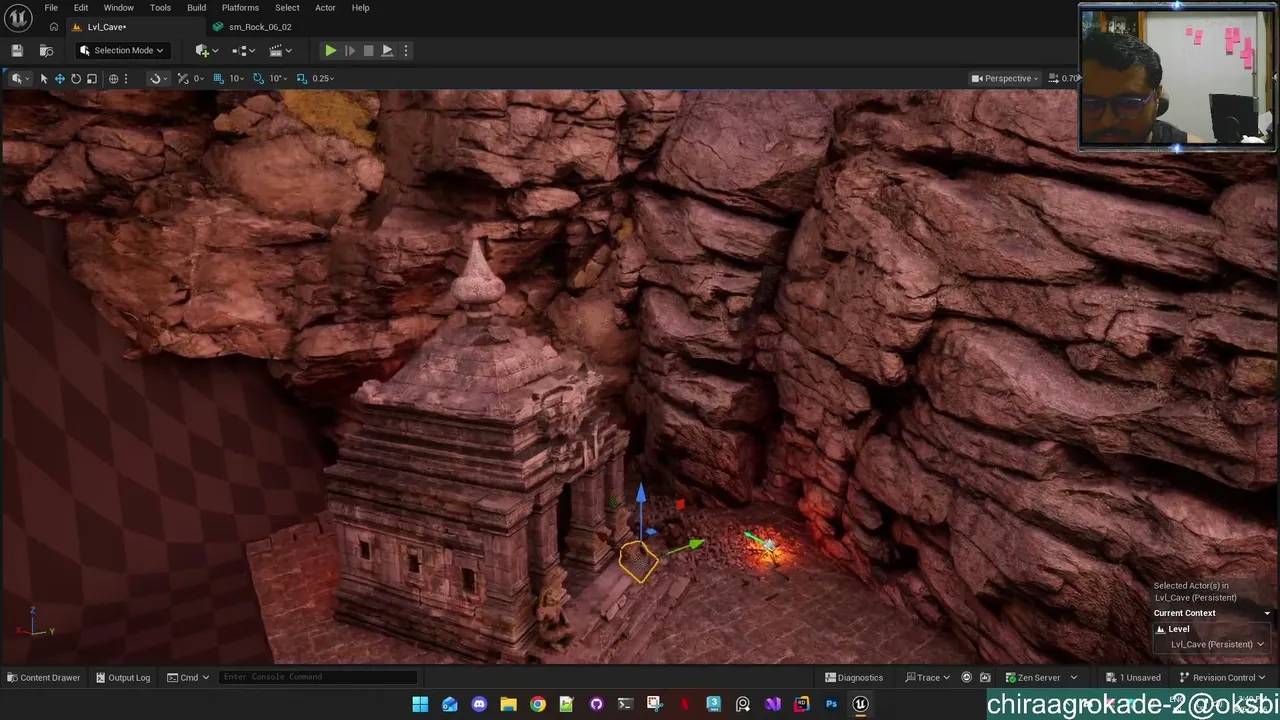This screenshot has height=720, width=1280.
Task: Focus the Enter Console Command field
Action: 318,677
